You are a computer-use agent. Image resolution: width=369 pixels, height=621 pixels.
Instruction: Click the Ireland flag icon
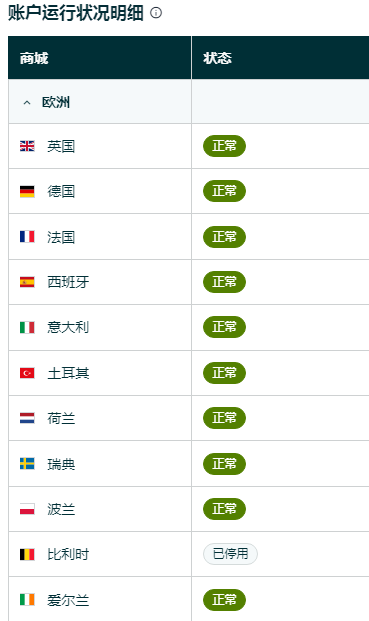(x=27, y=600)
